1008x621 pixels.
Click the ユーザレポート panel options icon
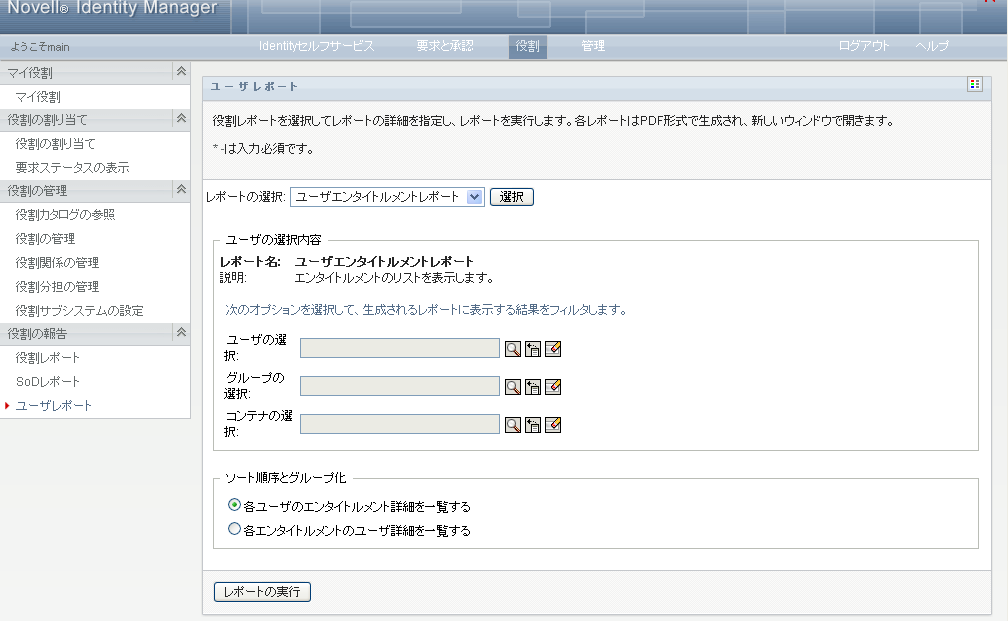tap(974, 85)
